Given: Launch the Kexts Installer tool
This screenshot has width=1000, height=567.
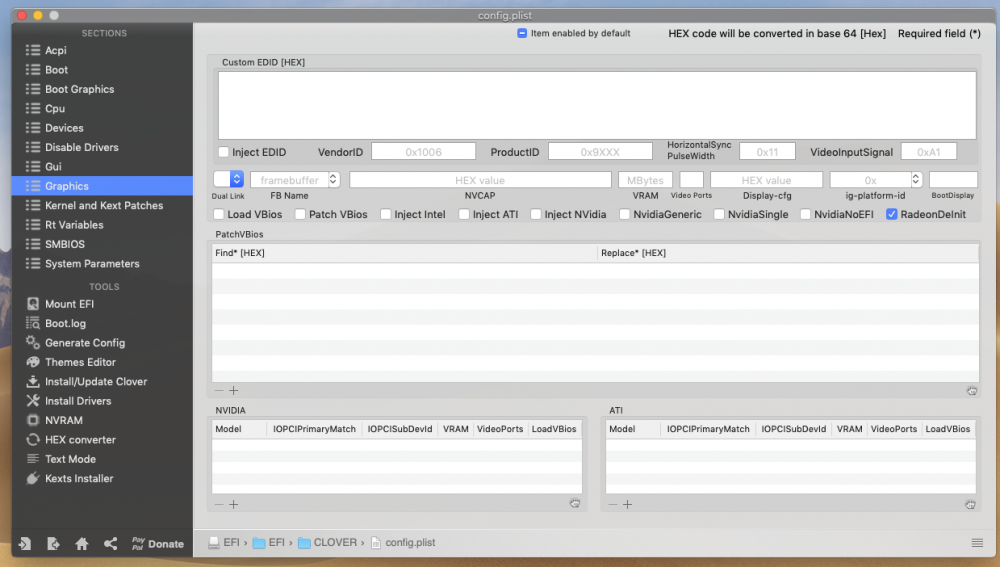Looking at the screenshot, I should pos(69,478).
